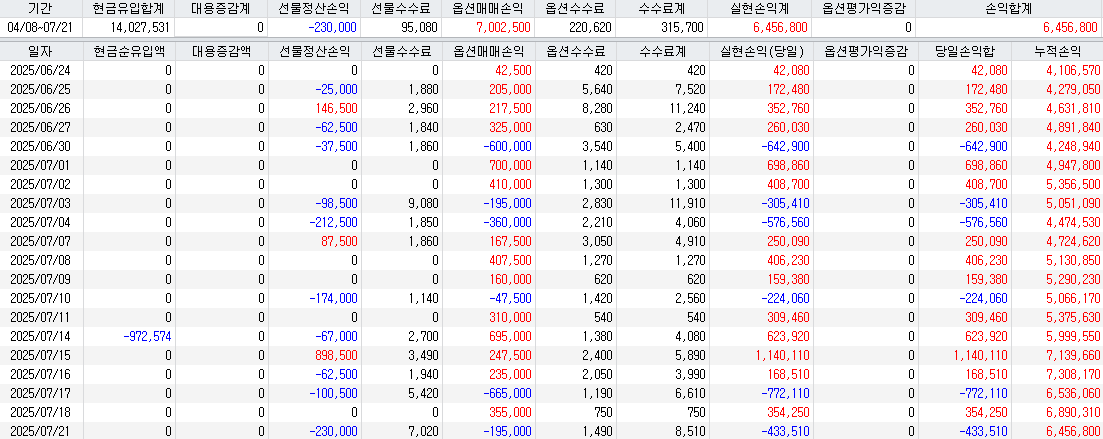Image resolution: width=1103 pixels, height=439 pixels.
Task: Select the date row 2025/07/17
Action: [41, 393]
